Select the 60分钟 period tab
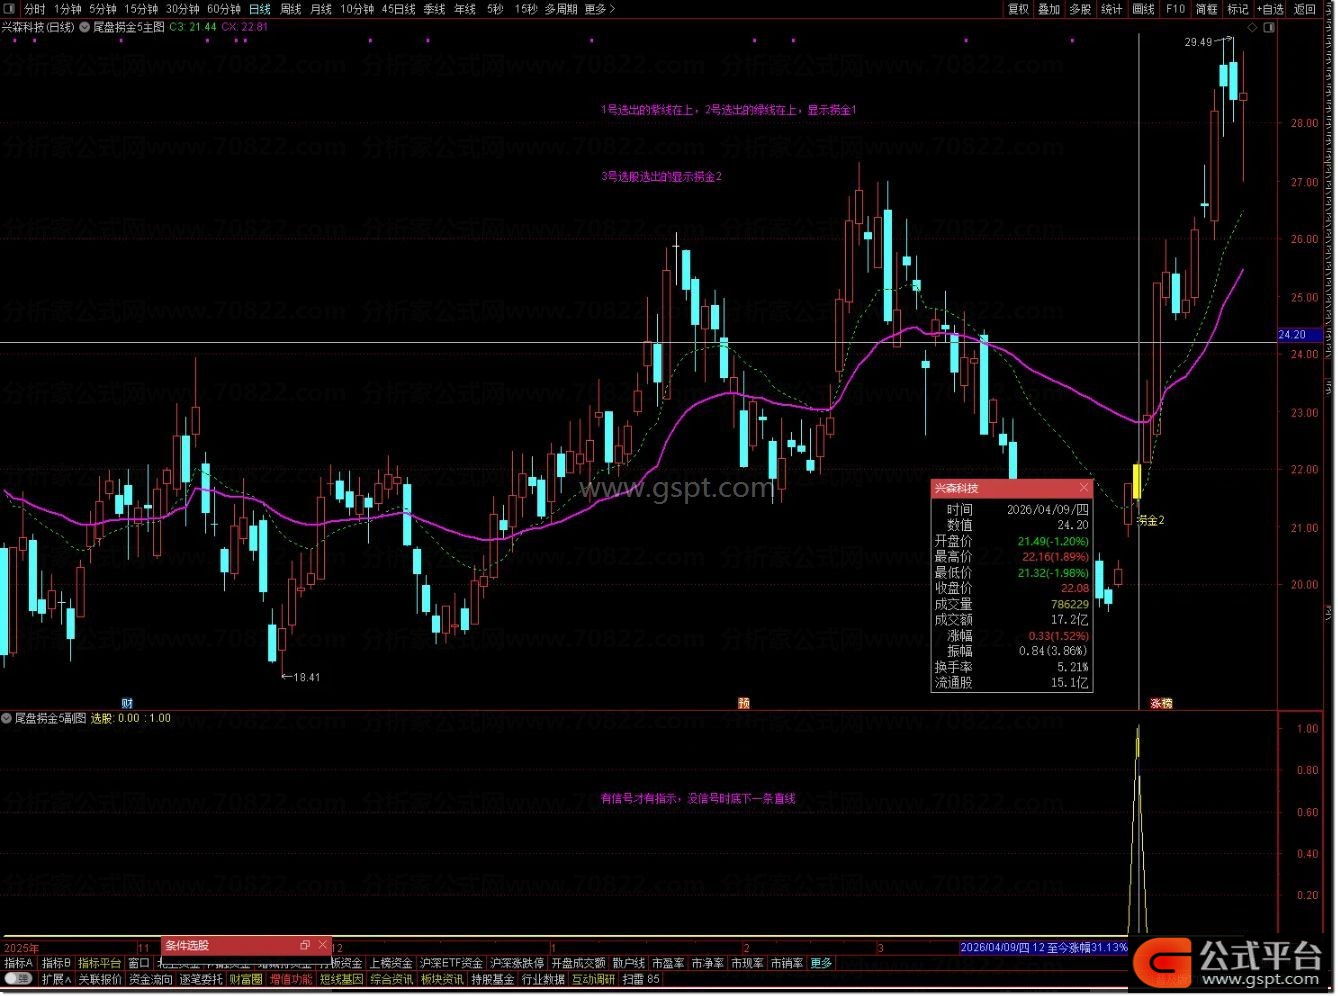The height and width of the screenshot is (996, 1338). pos(224,9)
